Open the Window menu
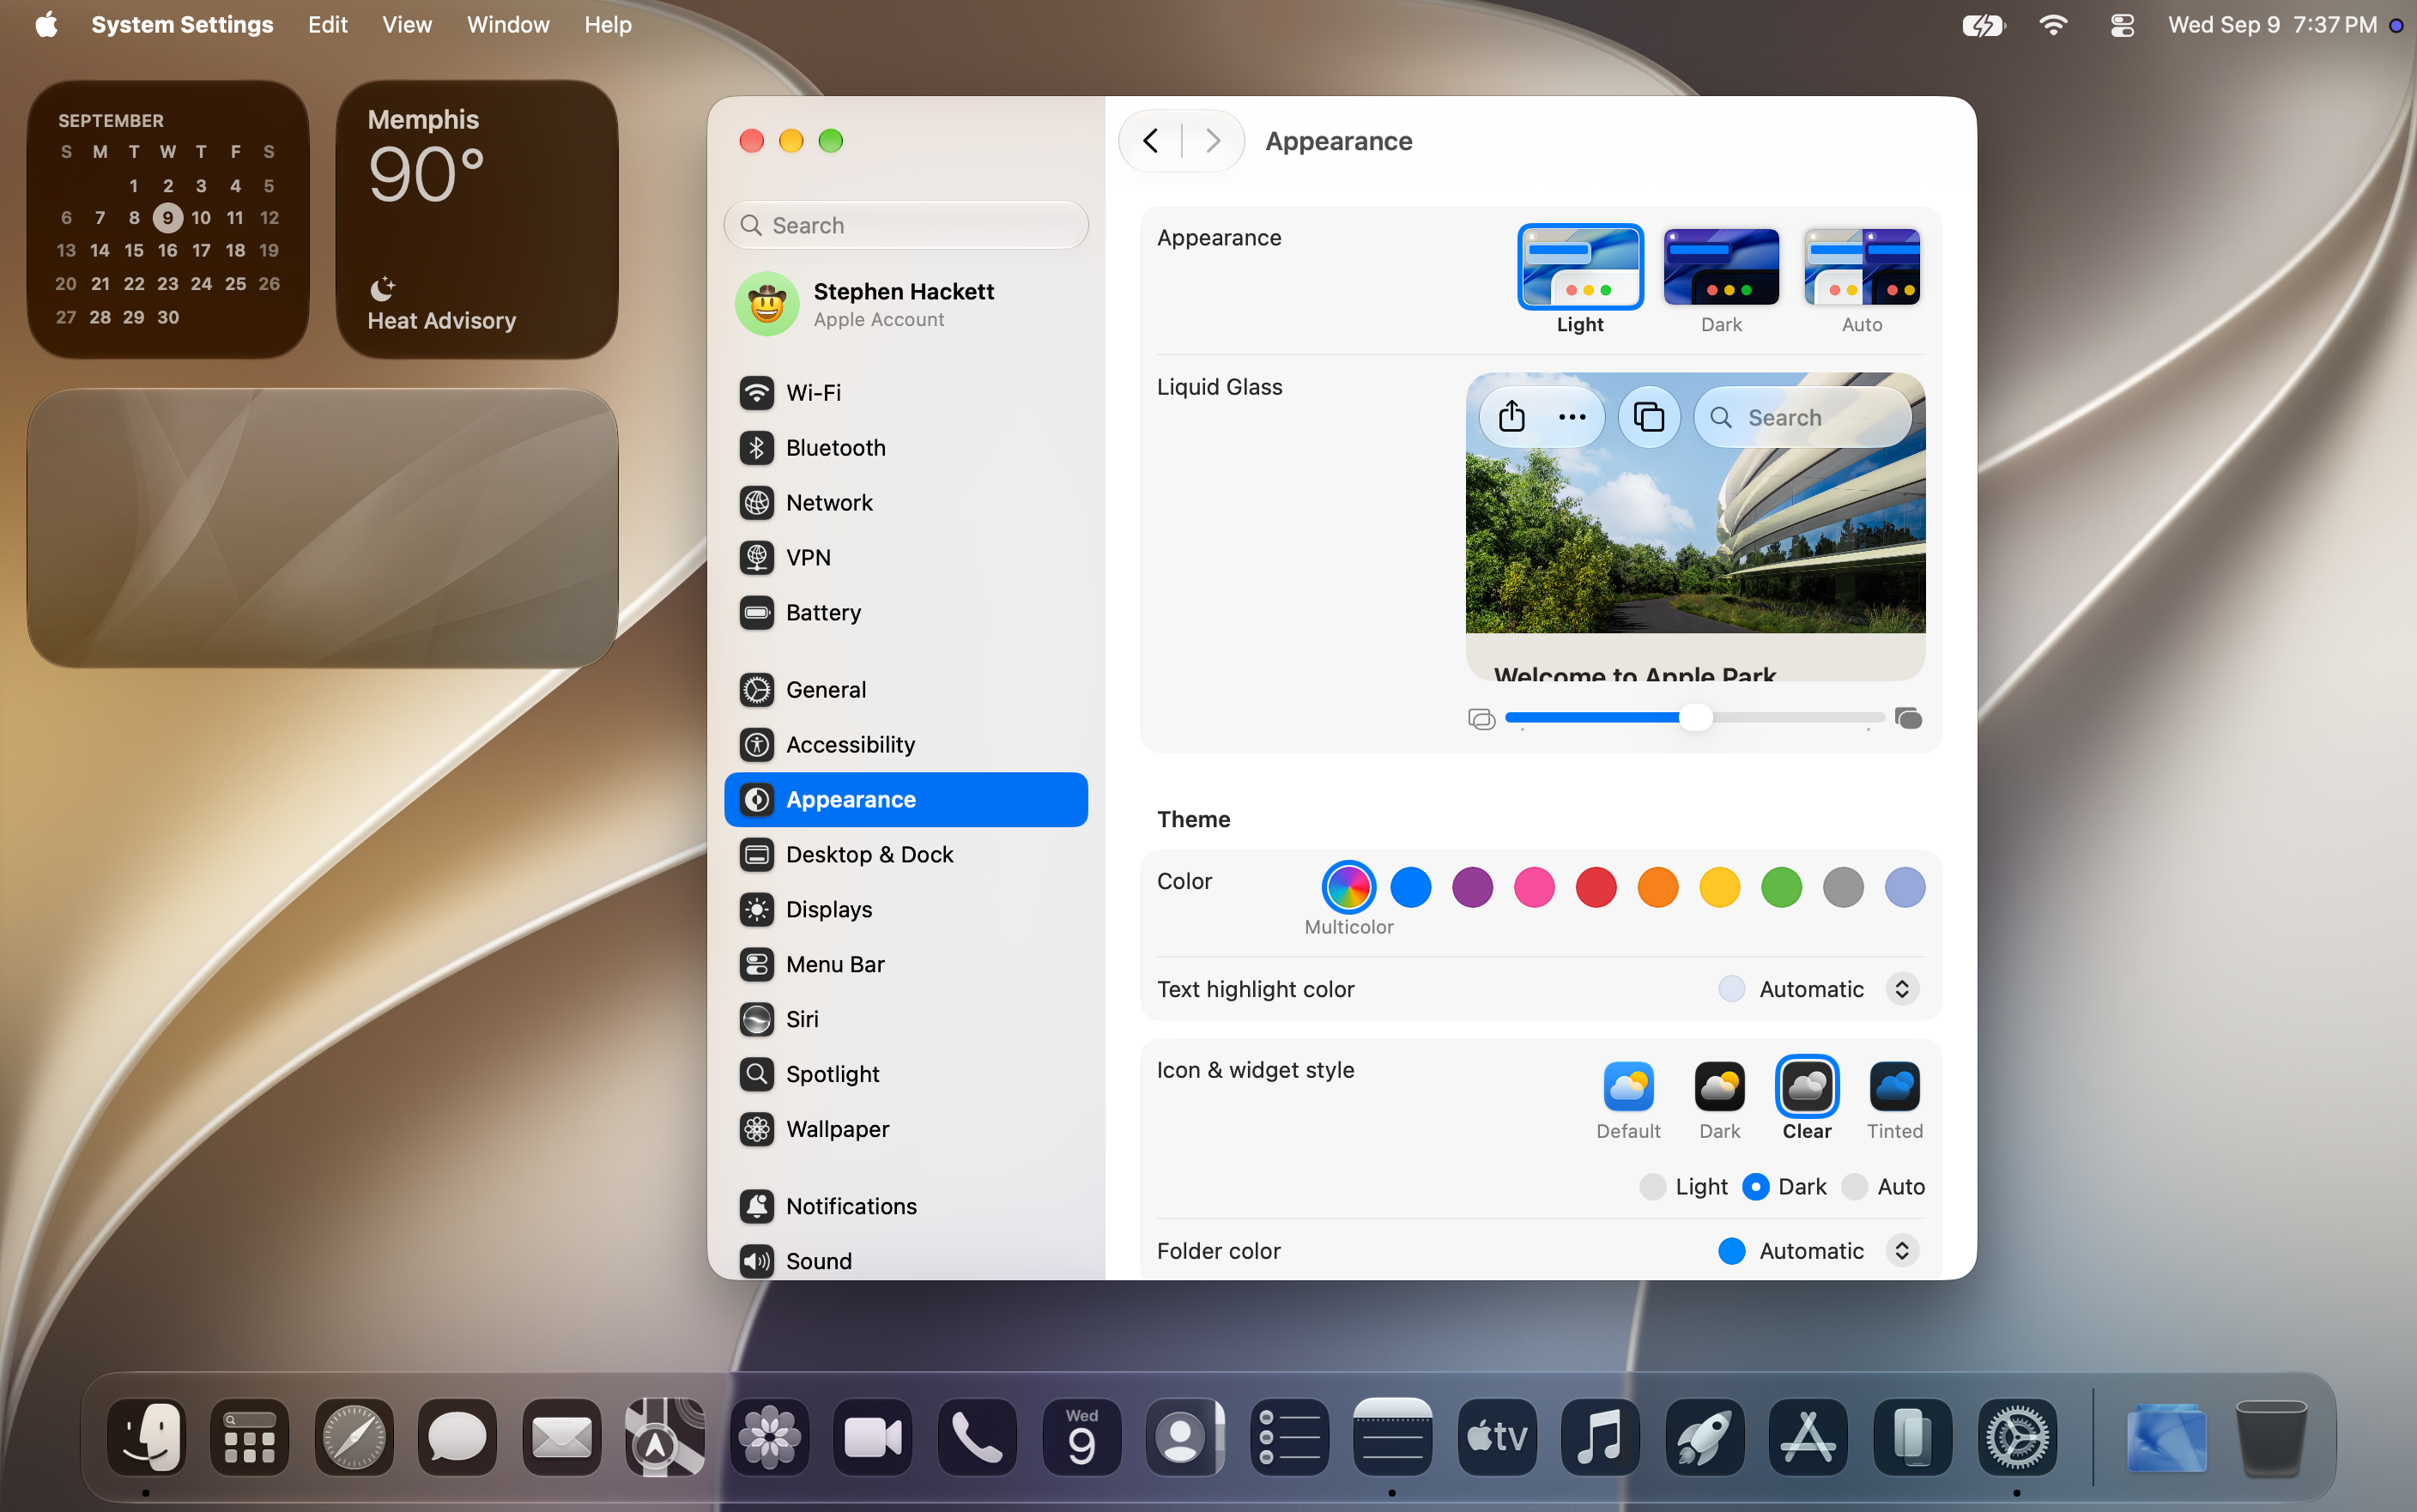This screenshot has height=1512, width=2417. click(x=507, y=25)
